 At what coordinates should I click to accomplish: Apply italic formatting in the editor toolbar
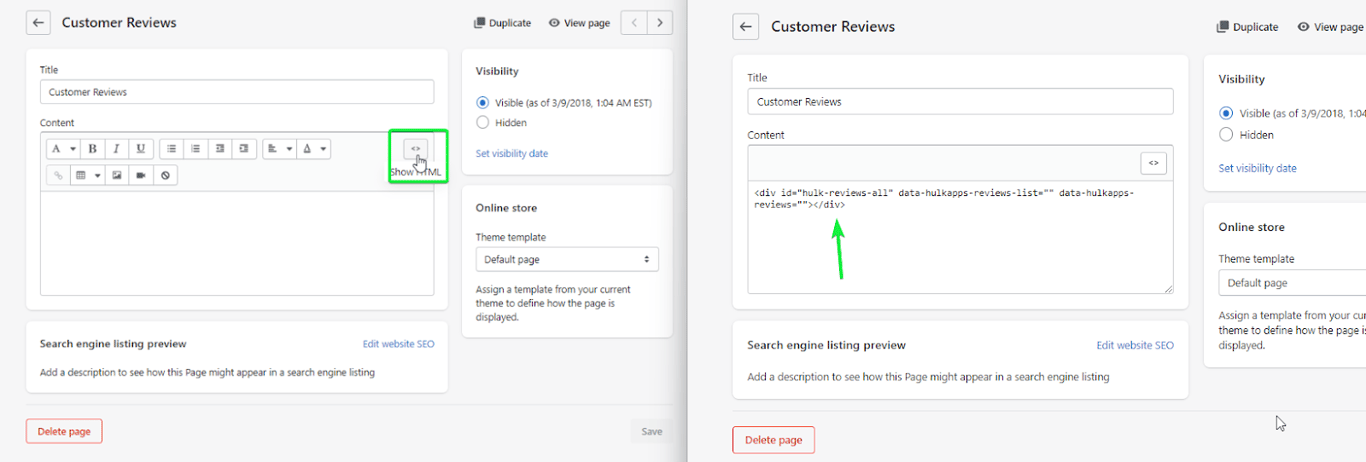(x=117, y=149)
